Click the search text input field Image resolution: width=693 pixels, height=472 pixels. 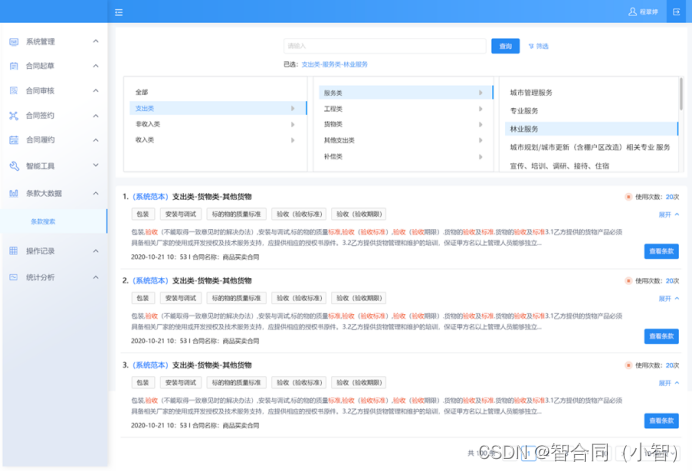(385, 46)
